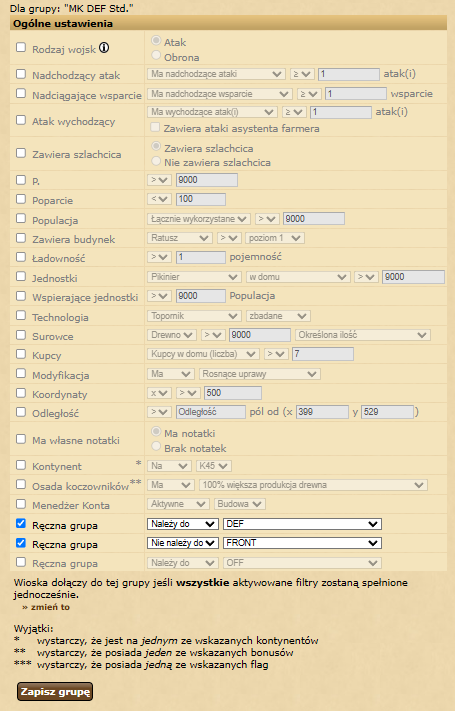The width and height of the screenshot is (455, 711).
Task: Enable the Kupcy filter checkbox
Action: (x=21, y=354)
